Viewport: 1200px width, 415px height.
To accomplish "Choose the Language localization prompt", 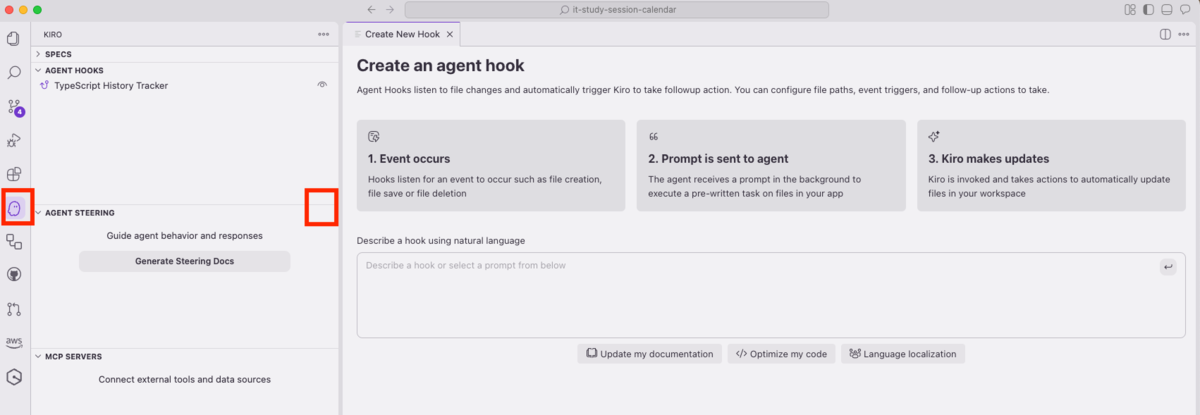I will (903, 354).
